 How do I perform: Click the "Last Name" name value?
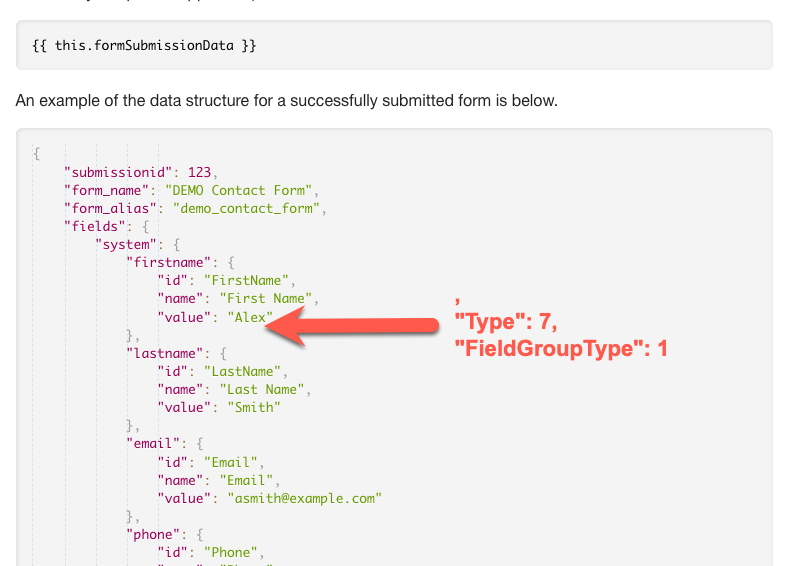coord(262,390)
